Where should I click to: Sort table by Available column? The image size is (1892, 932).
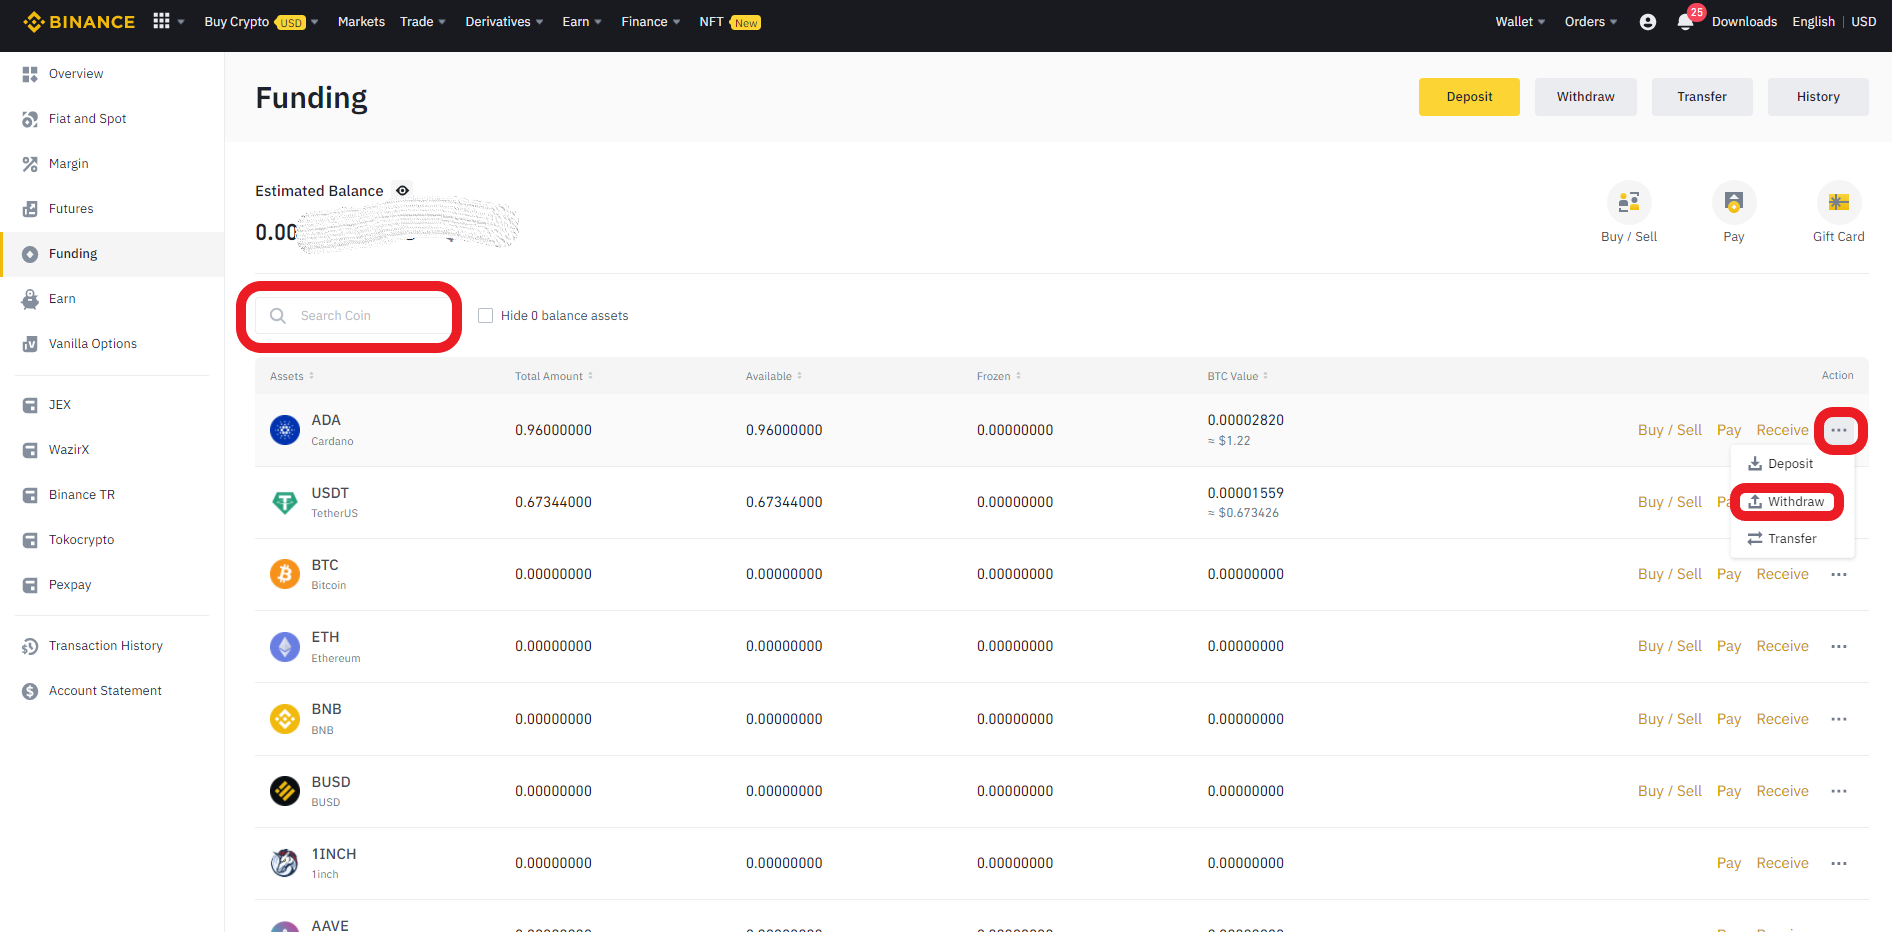[774, 376]
